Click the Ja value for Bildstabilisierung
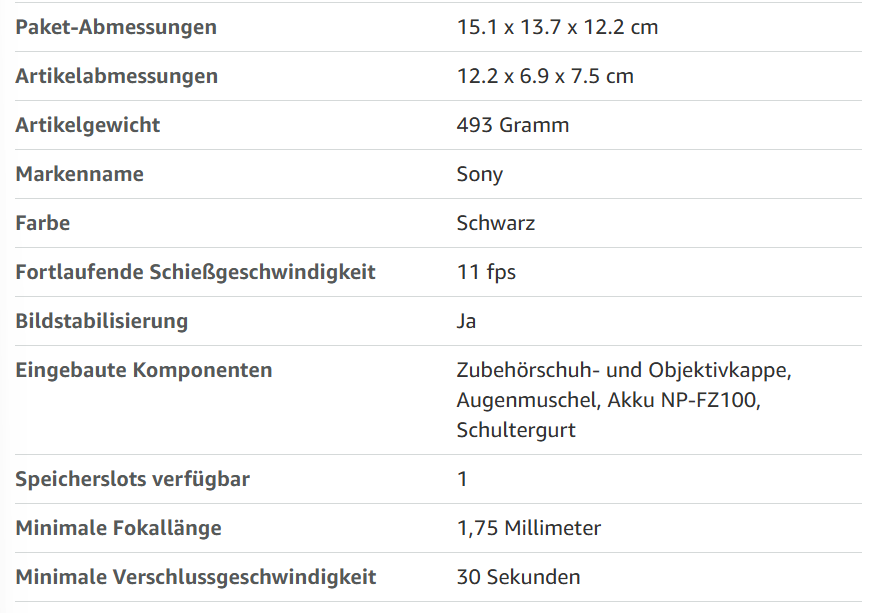Screen dimensions: 871x613 [x=467, y=321]
